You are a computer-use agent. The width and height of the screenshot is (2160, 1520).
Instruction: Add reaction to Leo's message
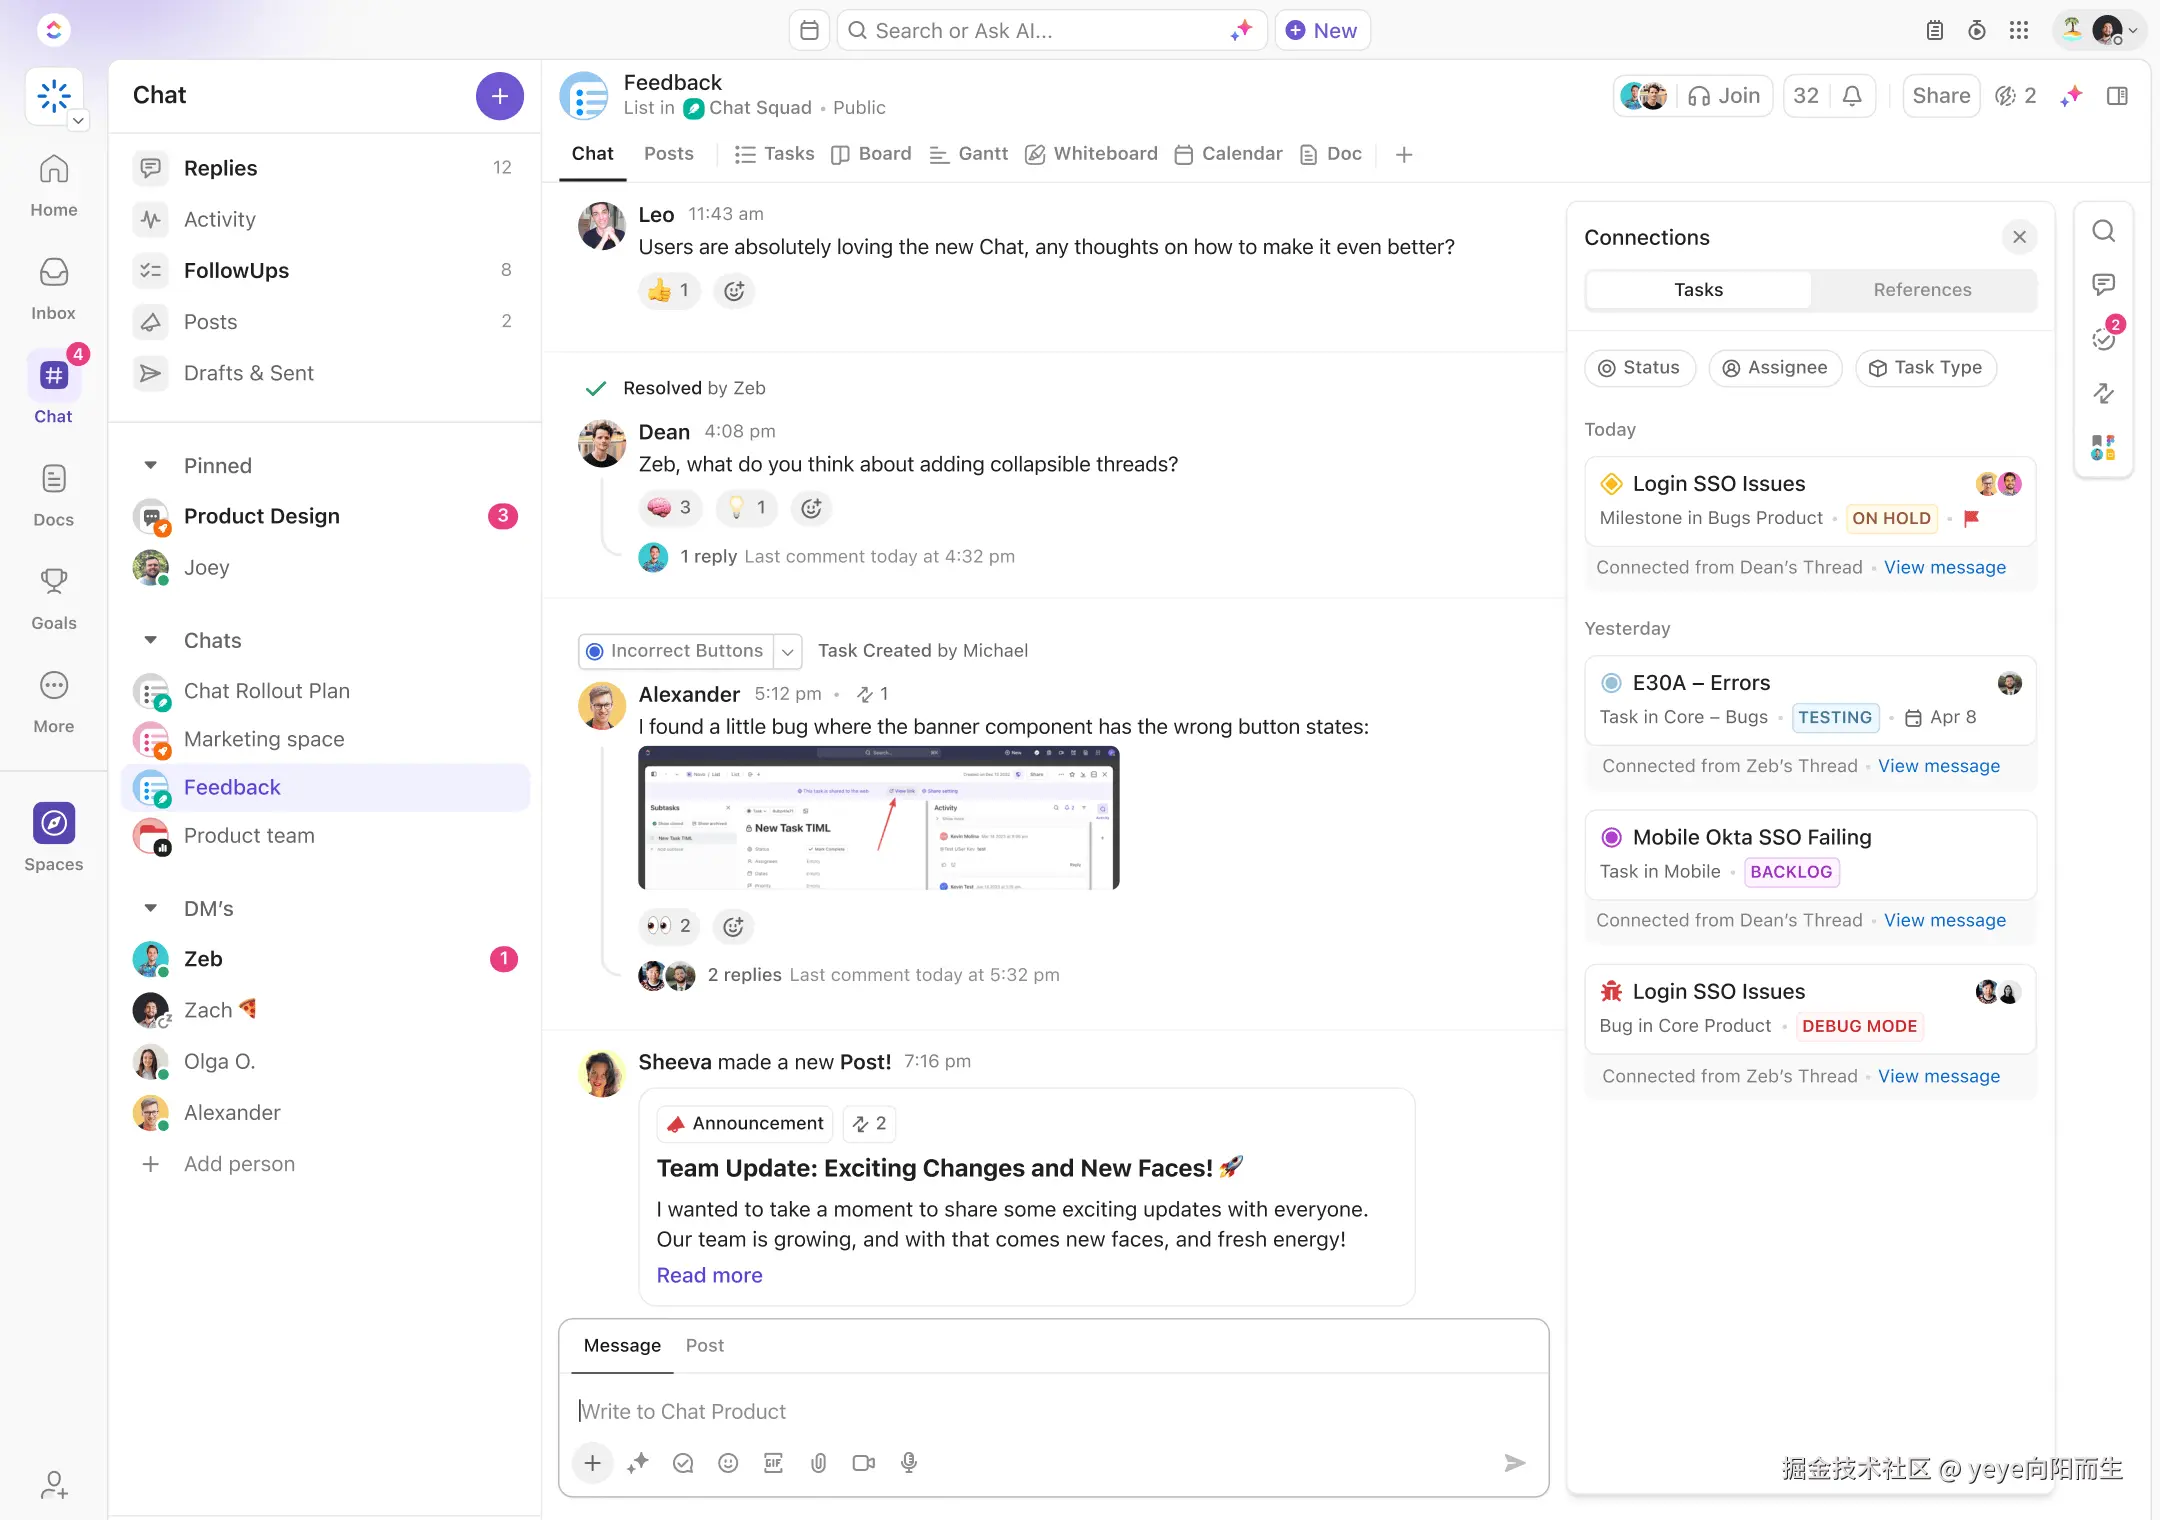click(734, 291)
